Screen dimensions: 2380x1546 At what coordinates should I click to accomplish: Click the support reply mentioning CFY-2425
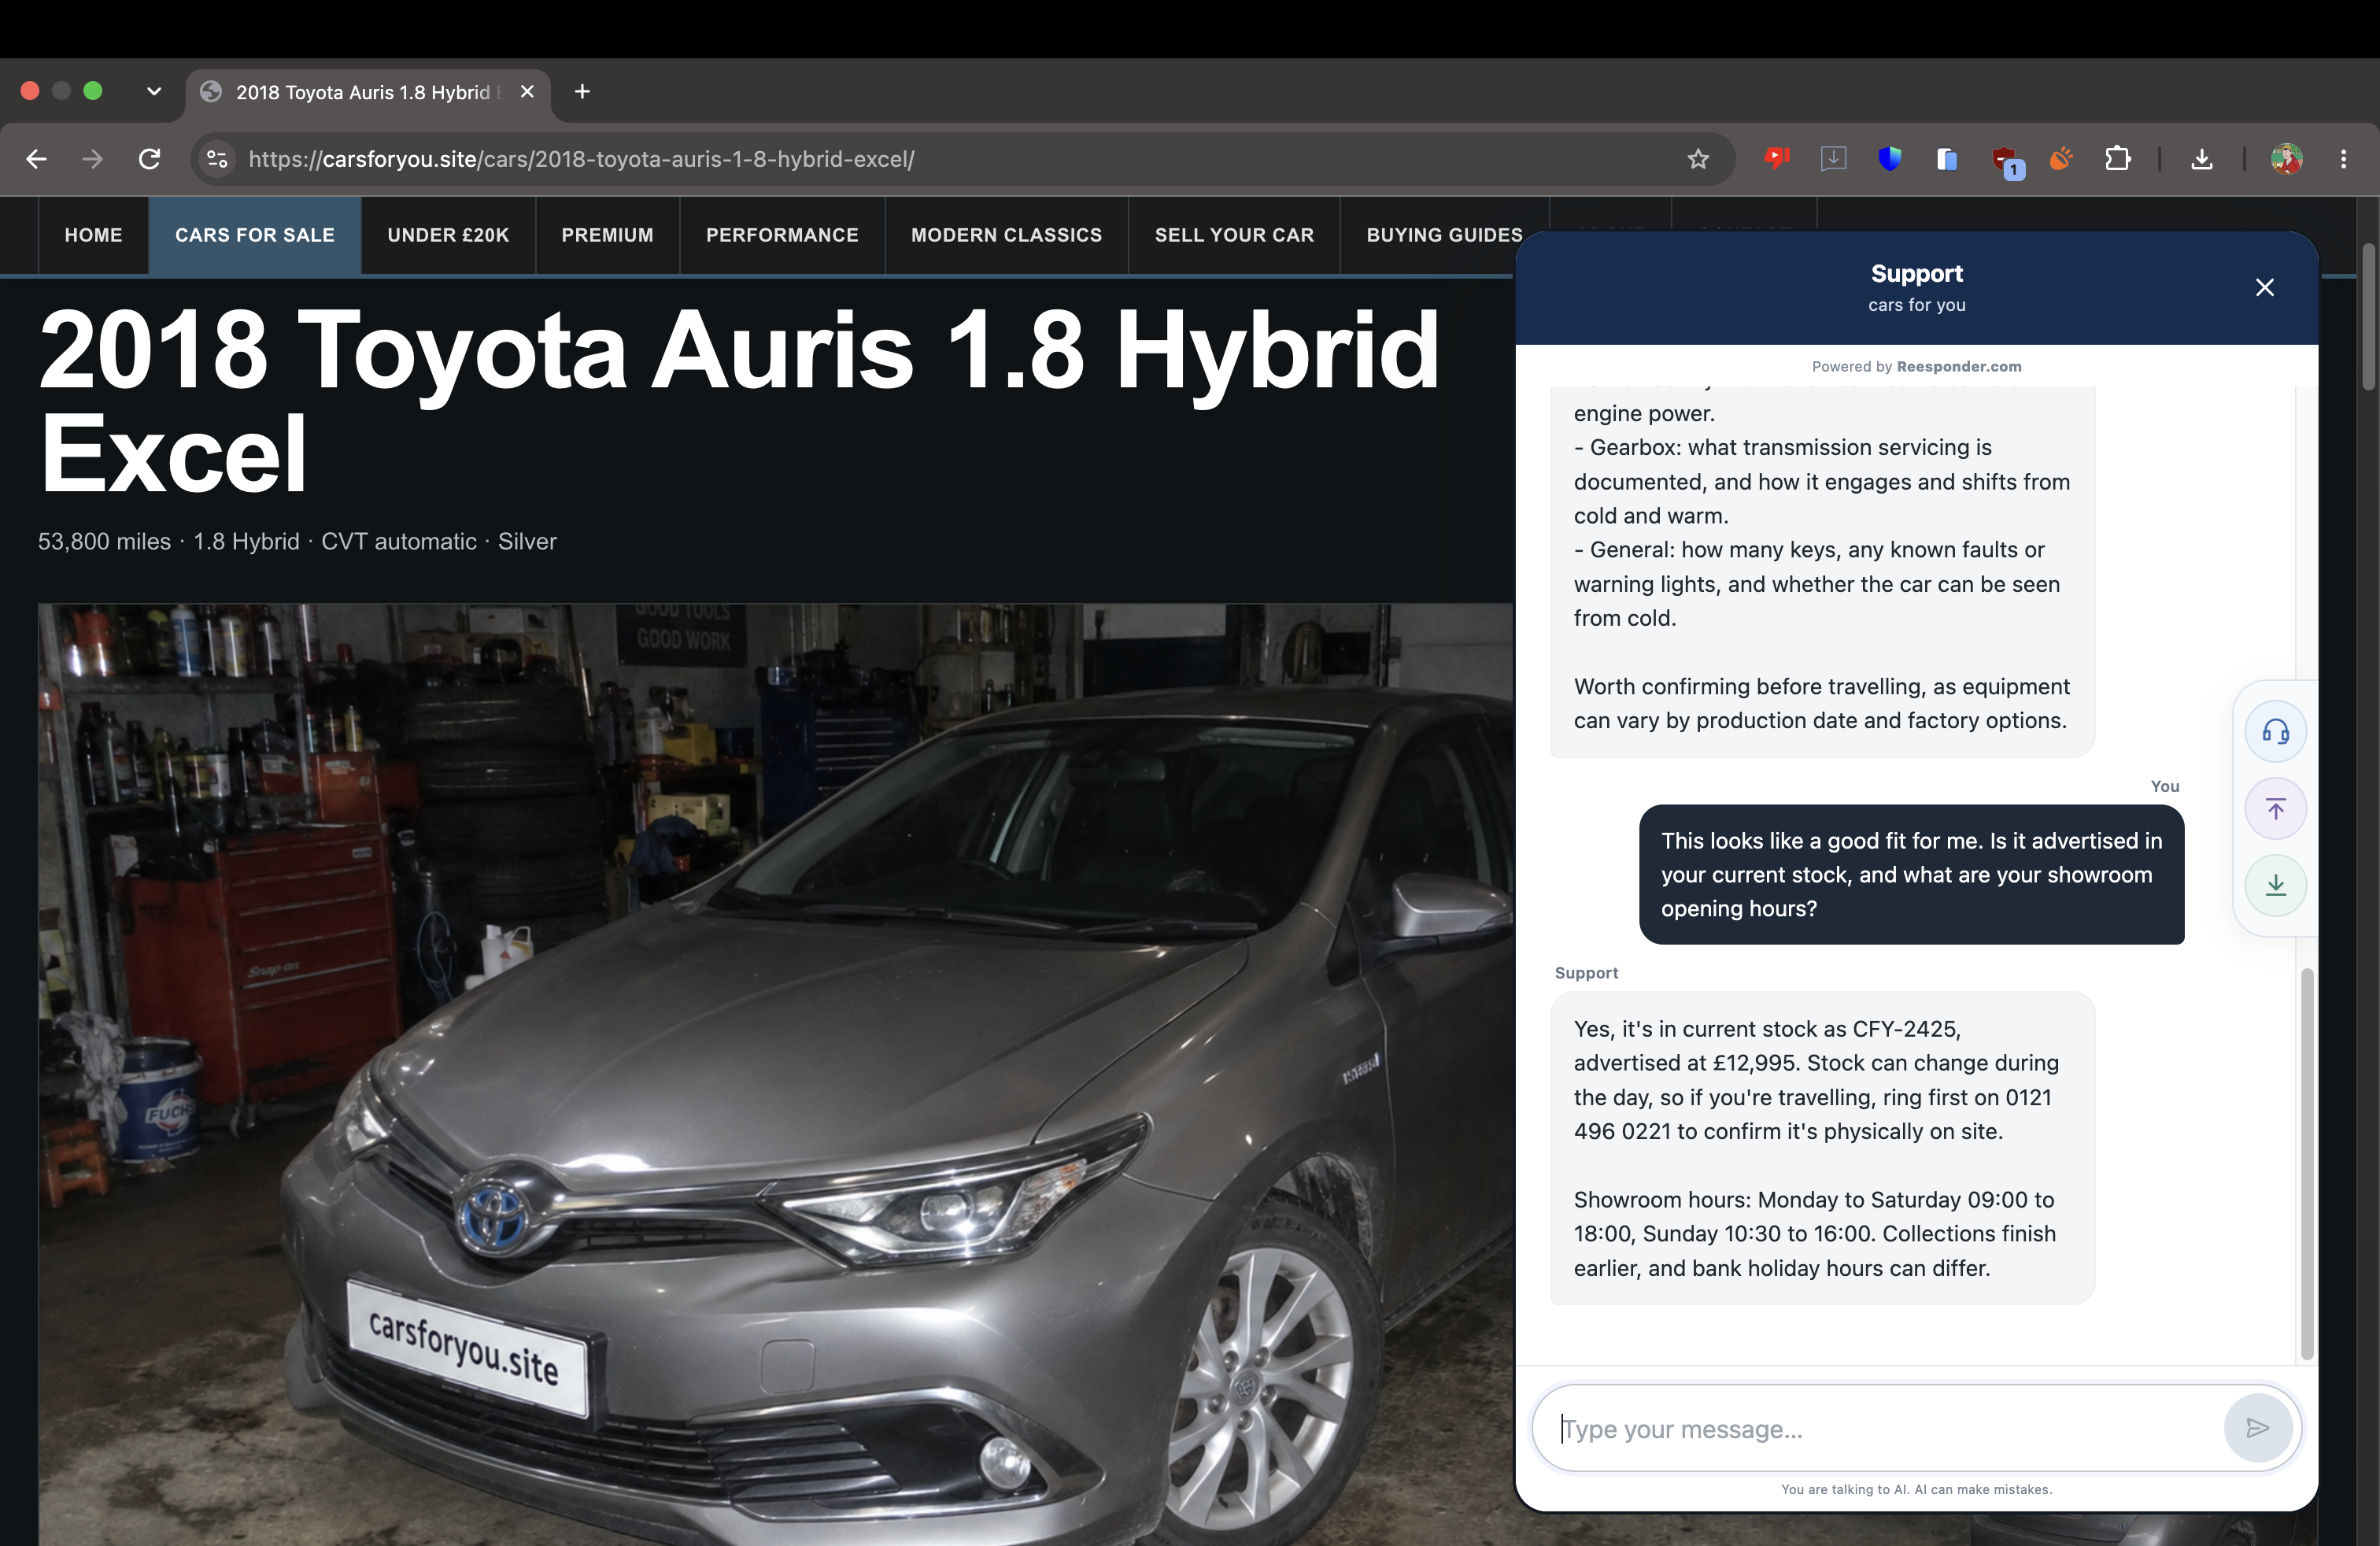pyautogui.click(x=1821, y=1148)
